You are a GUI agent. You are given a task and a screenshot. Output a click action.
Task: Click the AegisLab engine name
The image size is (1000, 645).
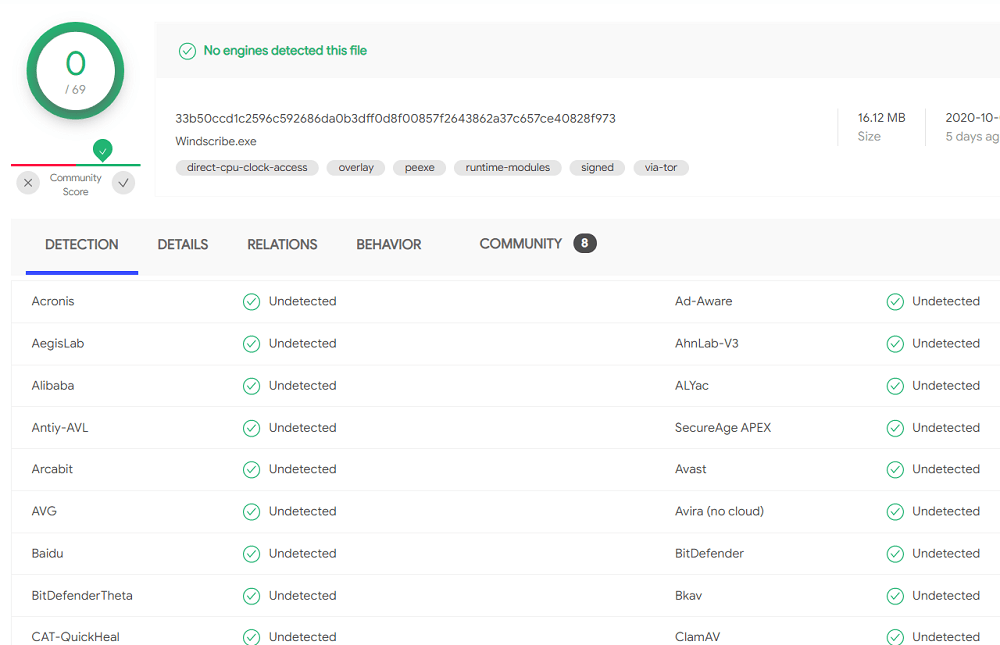tap(58, 343)
